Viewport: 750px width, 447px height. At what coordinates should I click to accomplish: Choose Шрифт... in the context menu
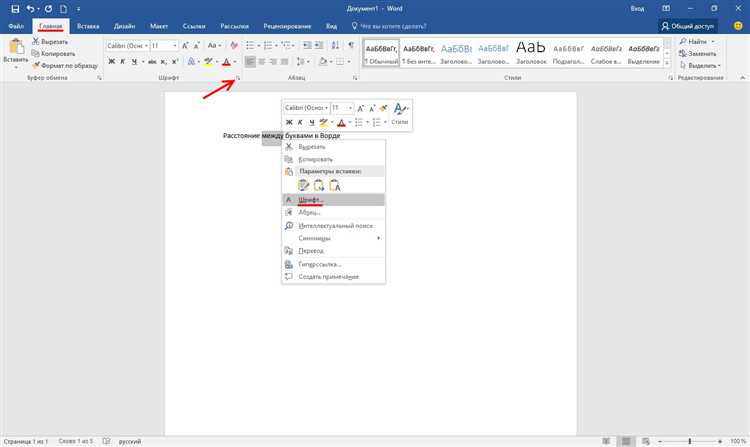[333, 199]
